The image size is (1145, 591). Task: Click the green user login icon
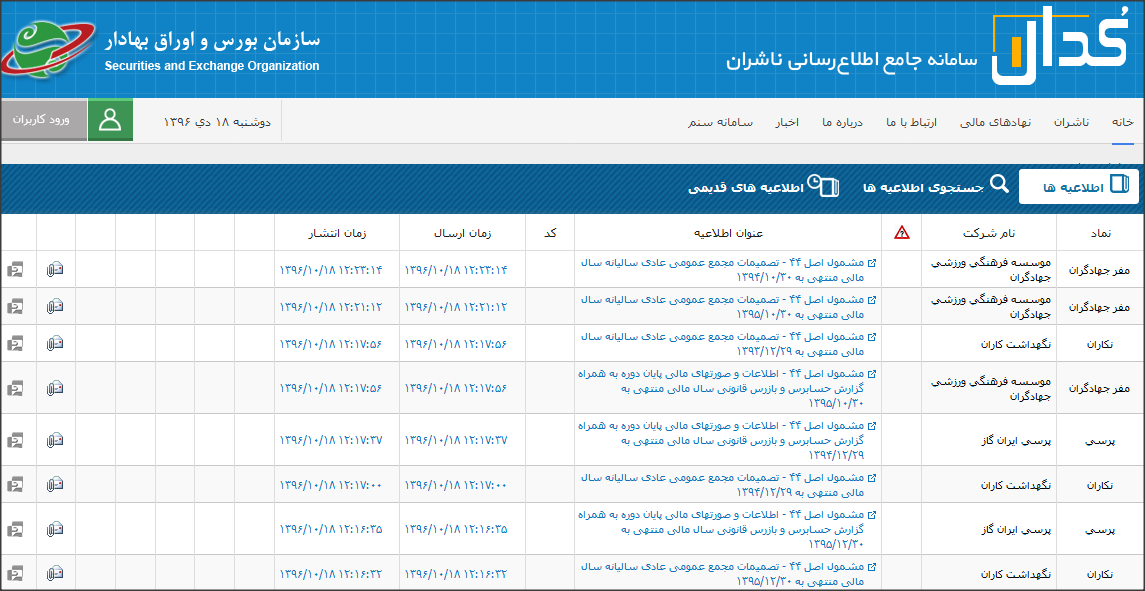coord(110,120)
